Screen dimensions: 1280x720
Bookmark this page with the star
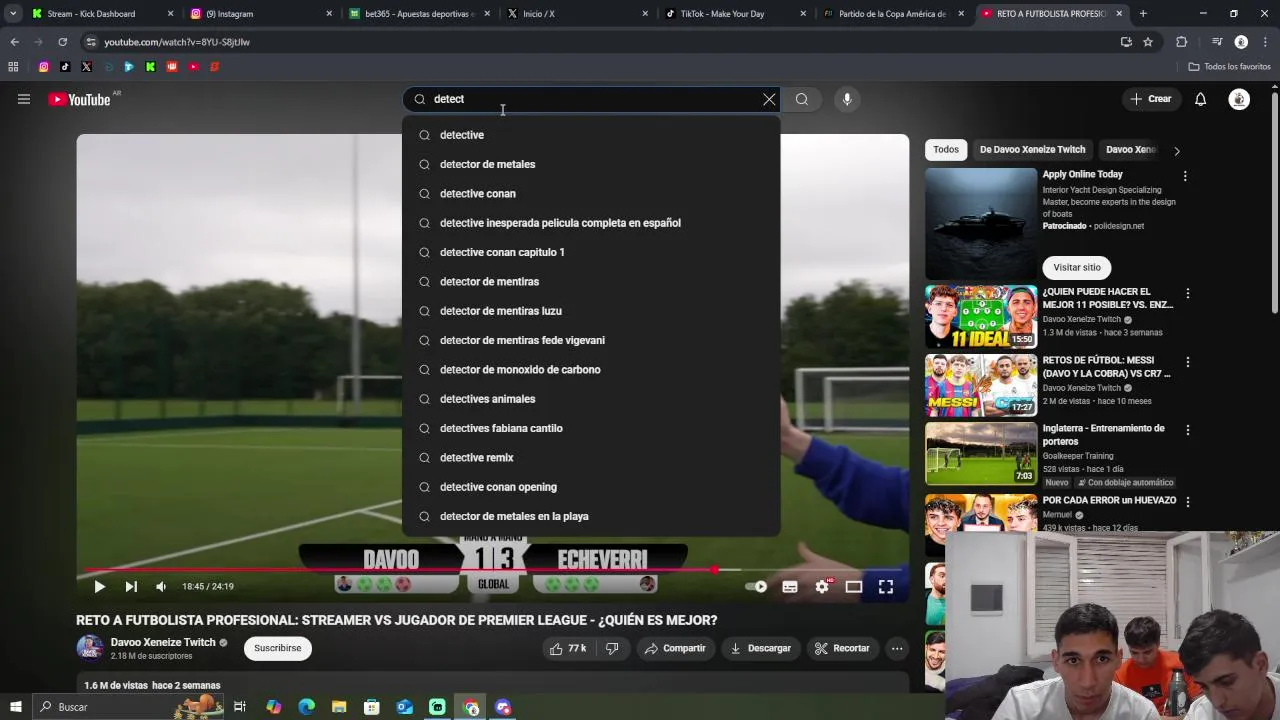[1148, 42]
